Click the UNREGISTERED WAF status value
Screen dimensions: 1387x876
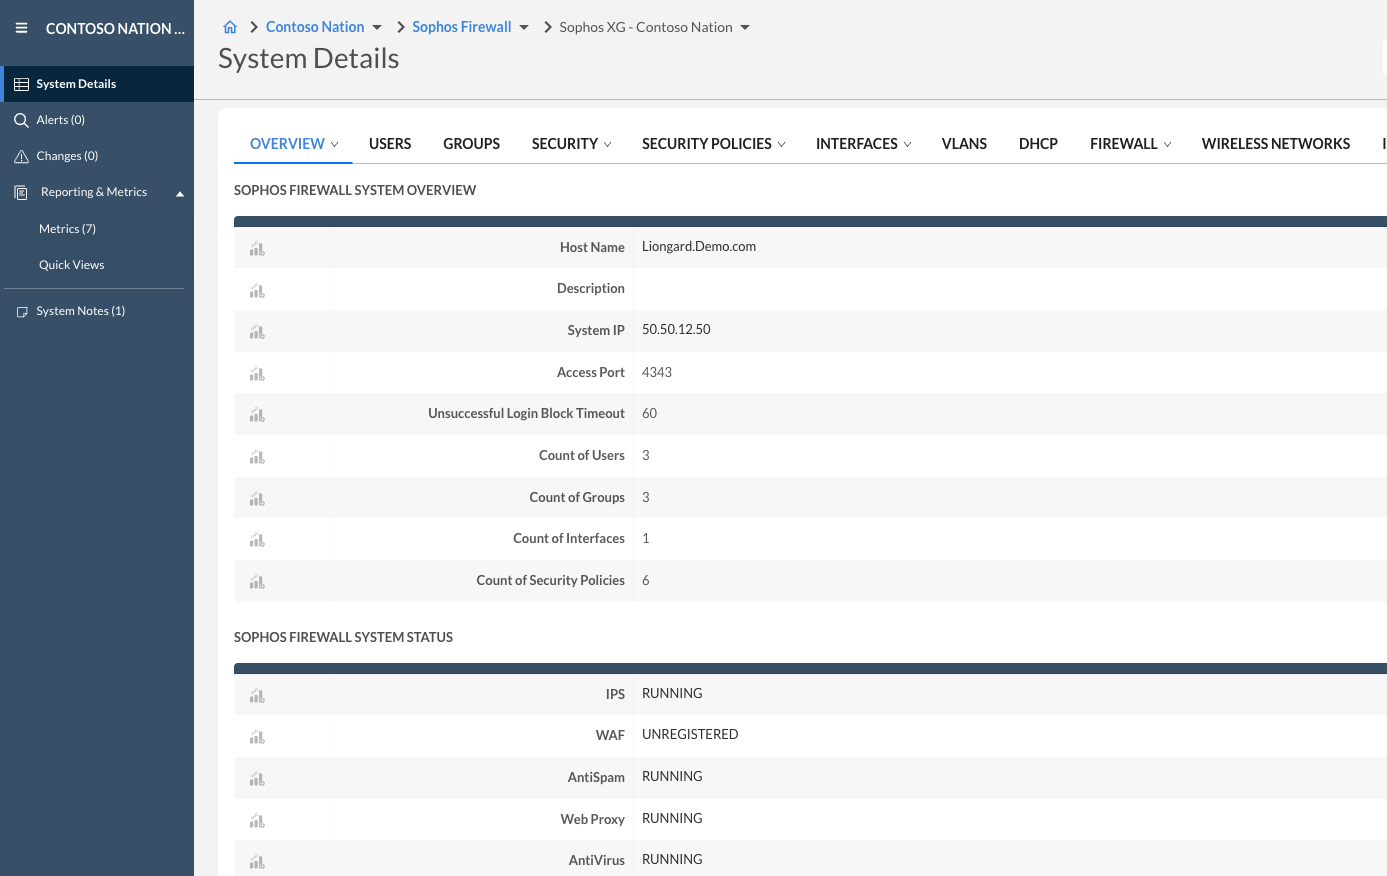tap(690, 734)
